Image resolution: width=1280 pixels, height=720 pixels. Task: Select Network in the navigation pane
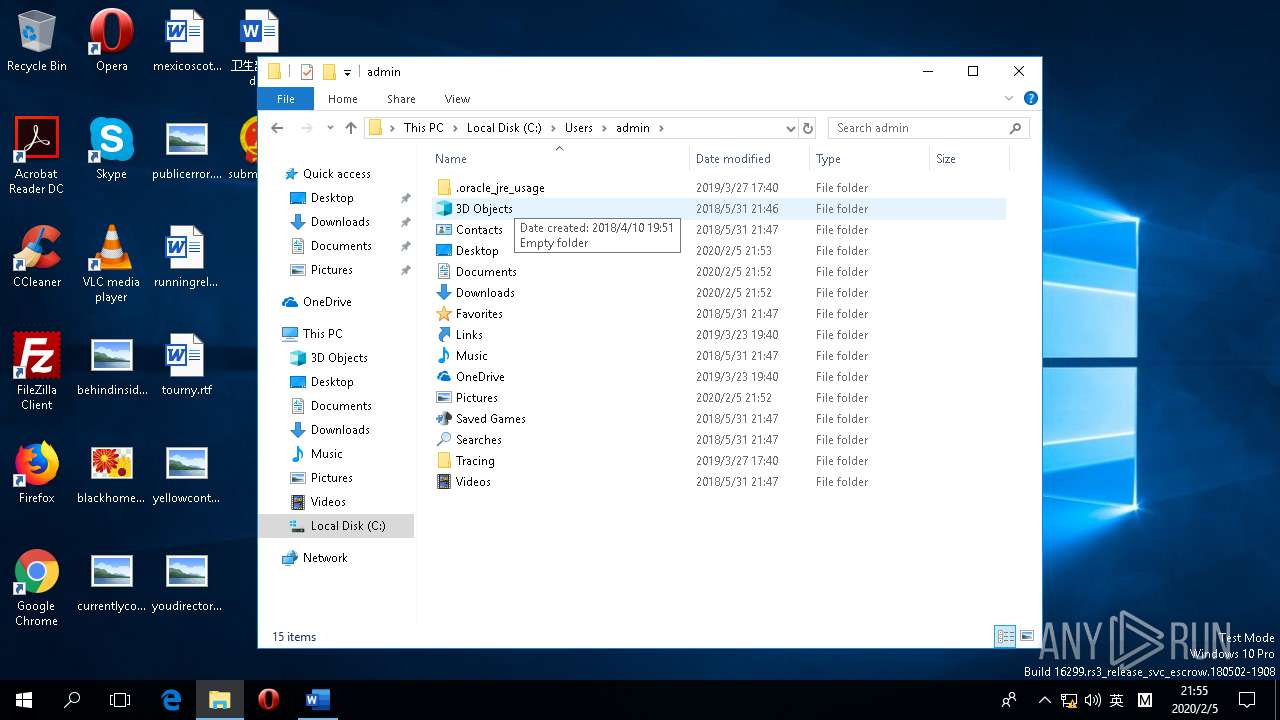[x=325, y=558]
